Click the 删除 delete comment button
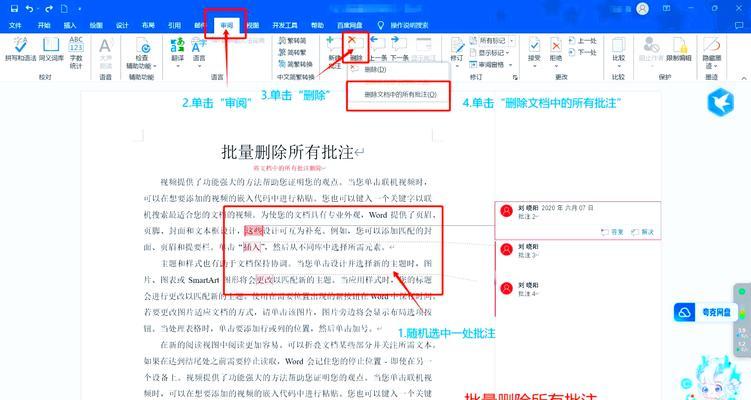This screenshot has height=400, width=751. tap(356, 48)
